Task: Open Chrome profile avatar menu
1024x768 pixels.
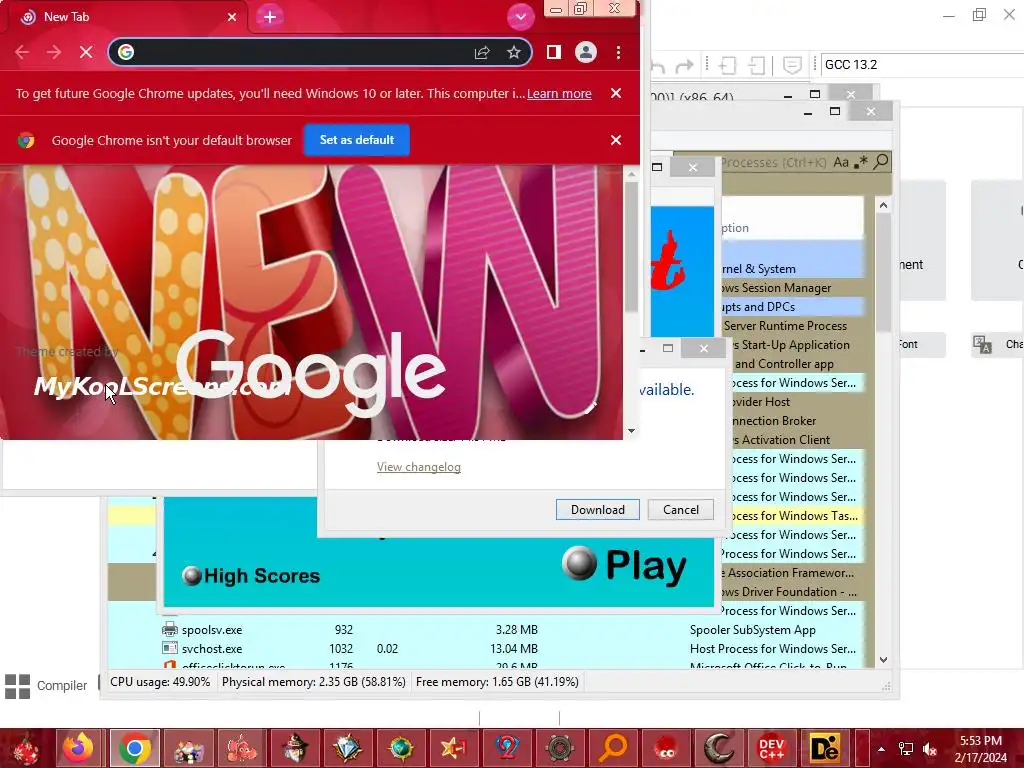Action: click(x=586, y=52)
